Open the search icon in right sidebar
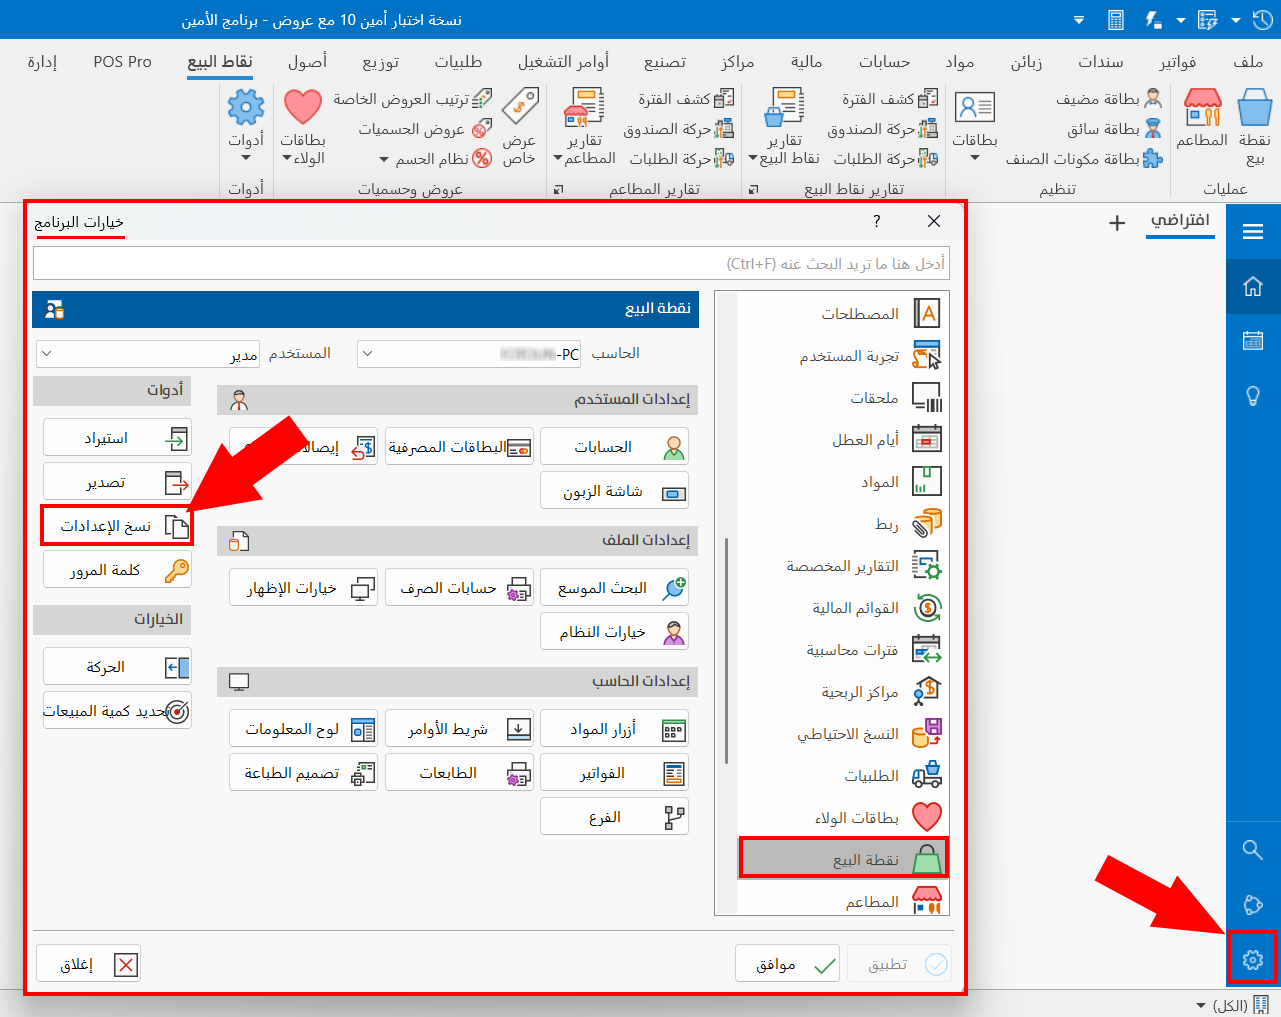 point(1252,849)
